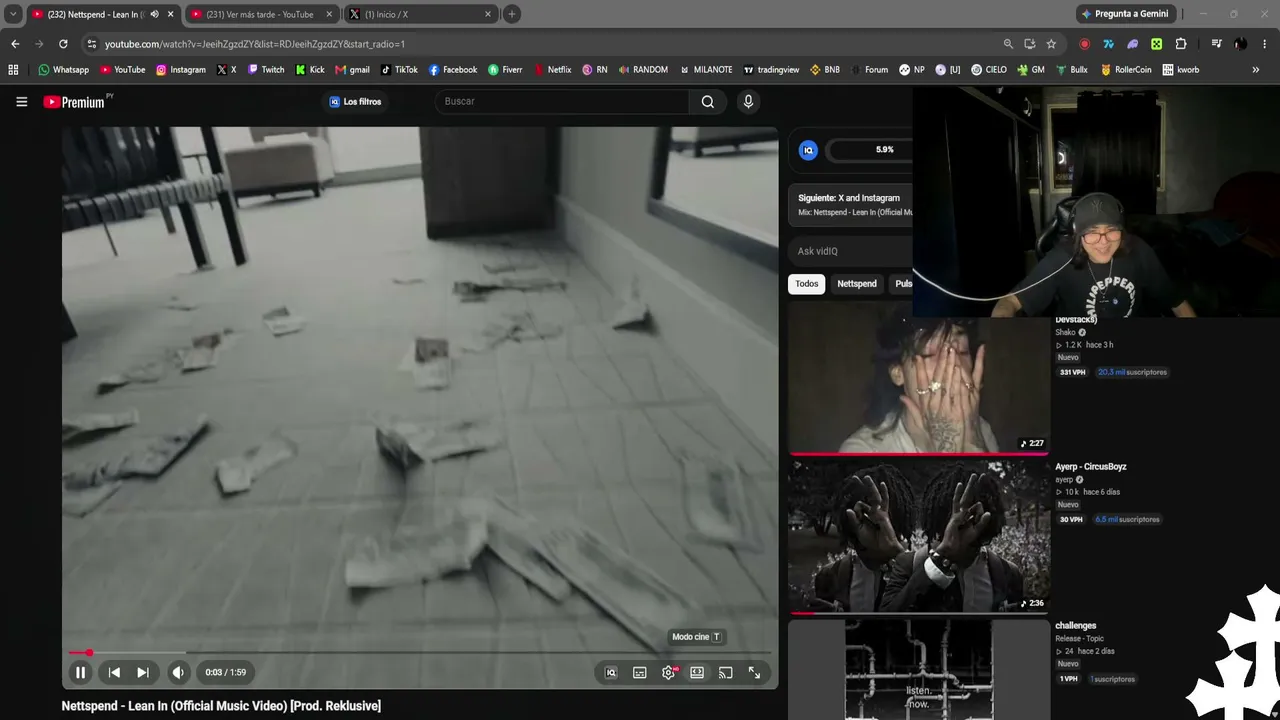Viewport: 1280px width, 720px height.
Task: Toggle cinema mode in player
Action: 697,673
